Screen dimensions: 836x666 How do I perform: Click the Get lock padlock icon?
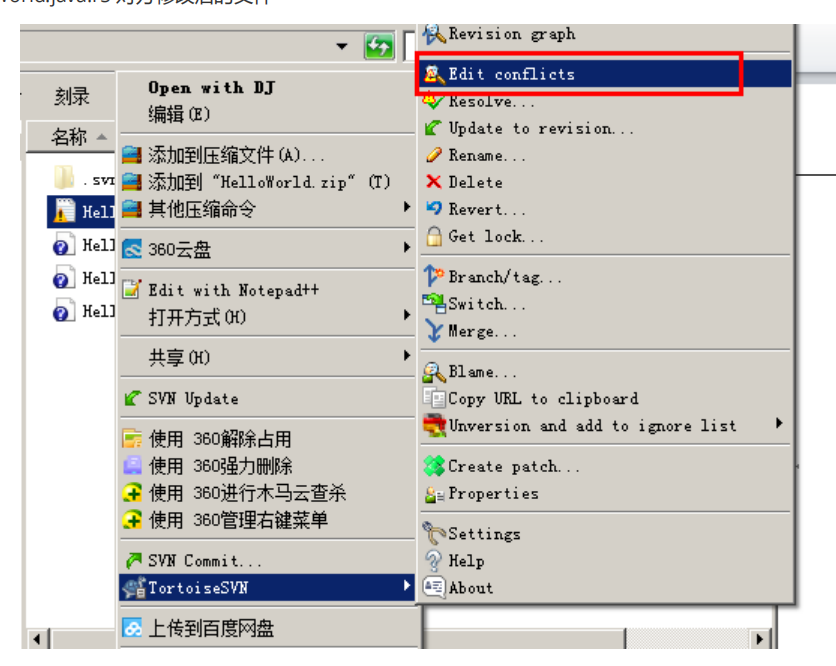click(434, 236)
